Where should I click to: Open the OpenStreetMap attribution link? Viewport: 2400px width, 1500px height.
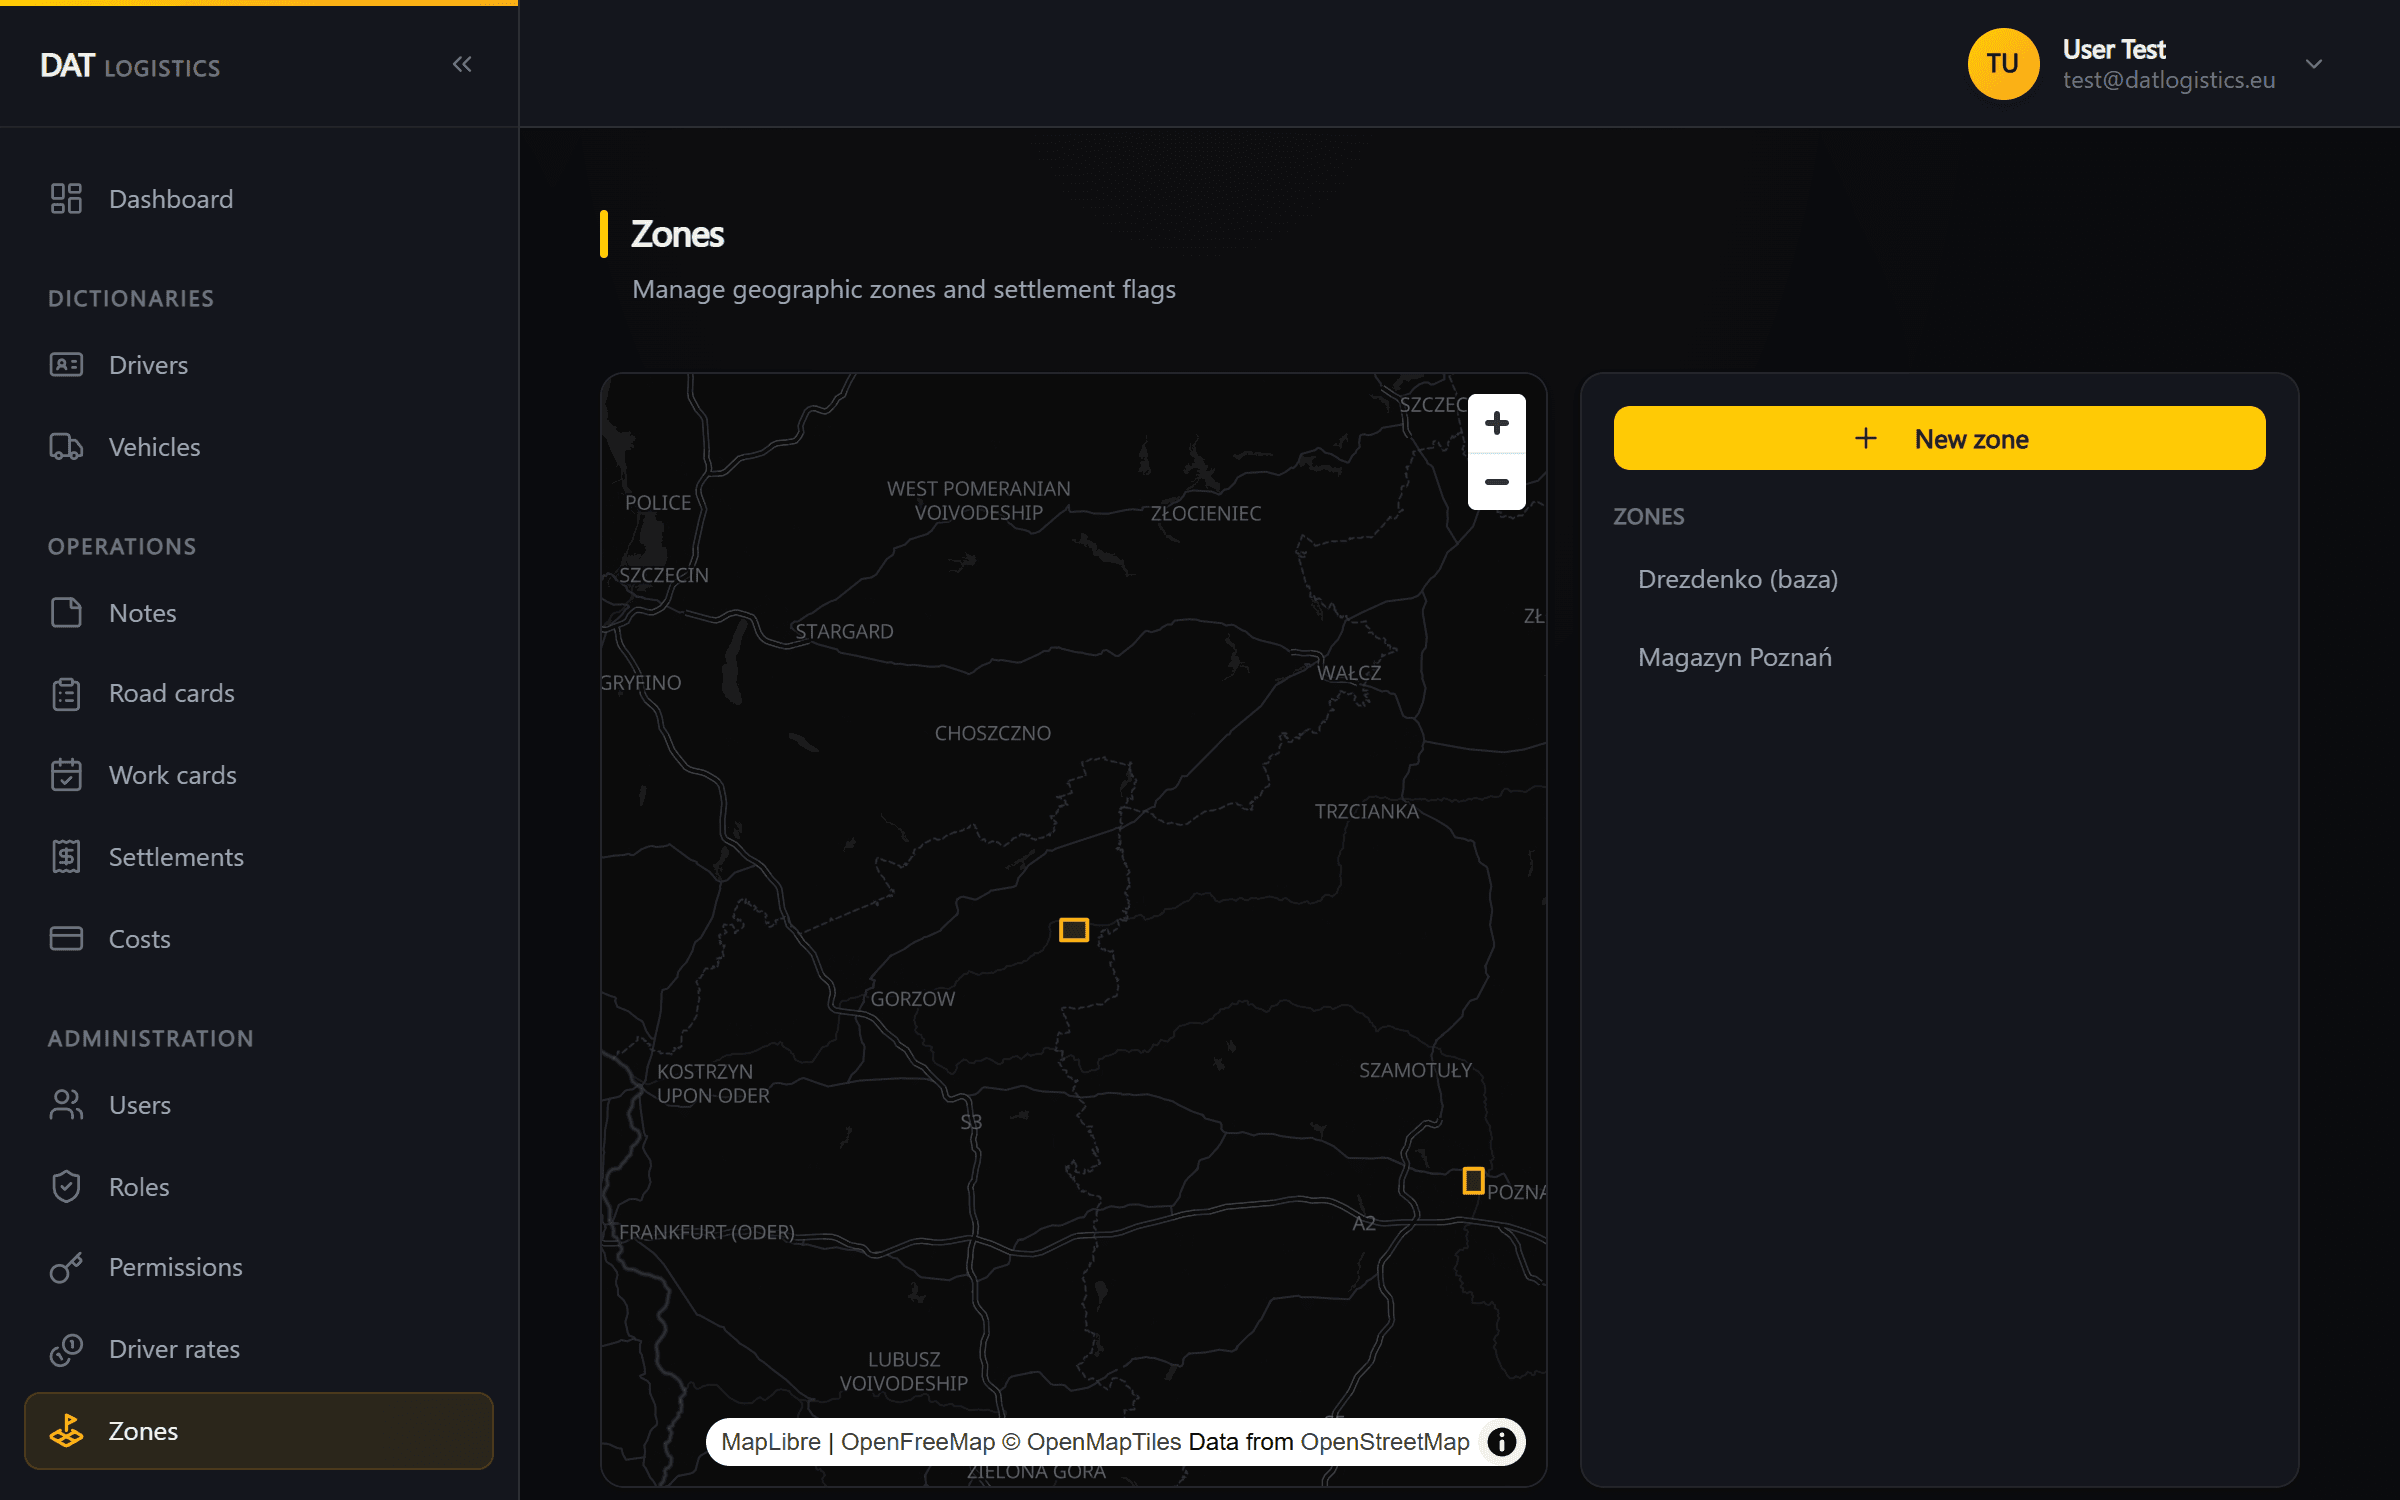click(1385, 1441)
